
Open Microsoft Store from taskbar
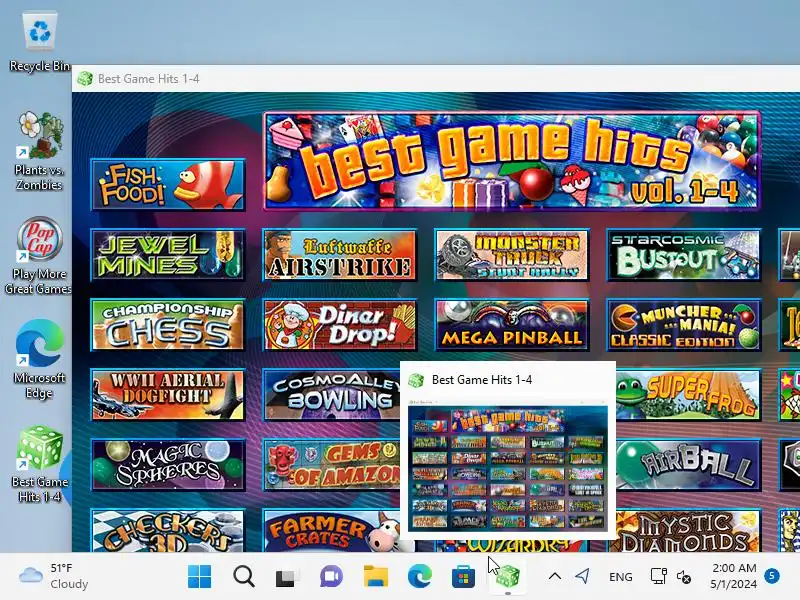click(464, 577)
